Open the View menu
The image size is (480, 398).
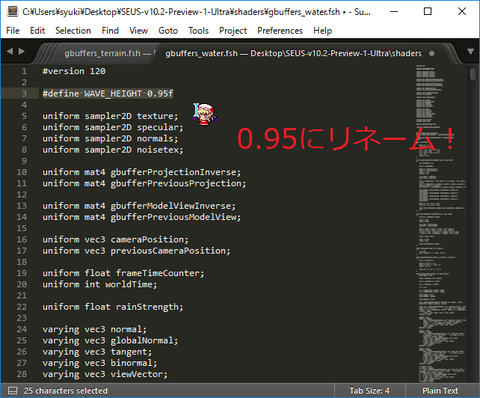click(x=138, y=31)
